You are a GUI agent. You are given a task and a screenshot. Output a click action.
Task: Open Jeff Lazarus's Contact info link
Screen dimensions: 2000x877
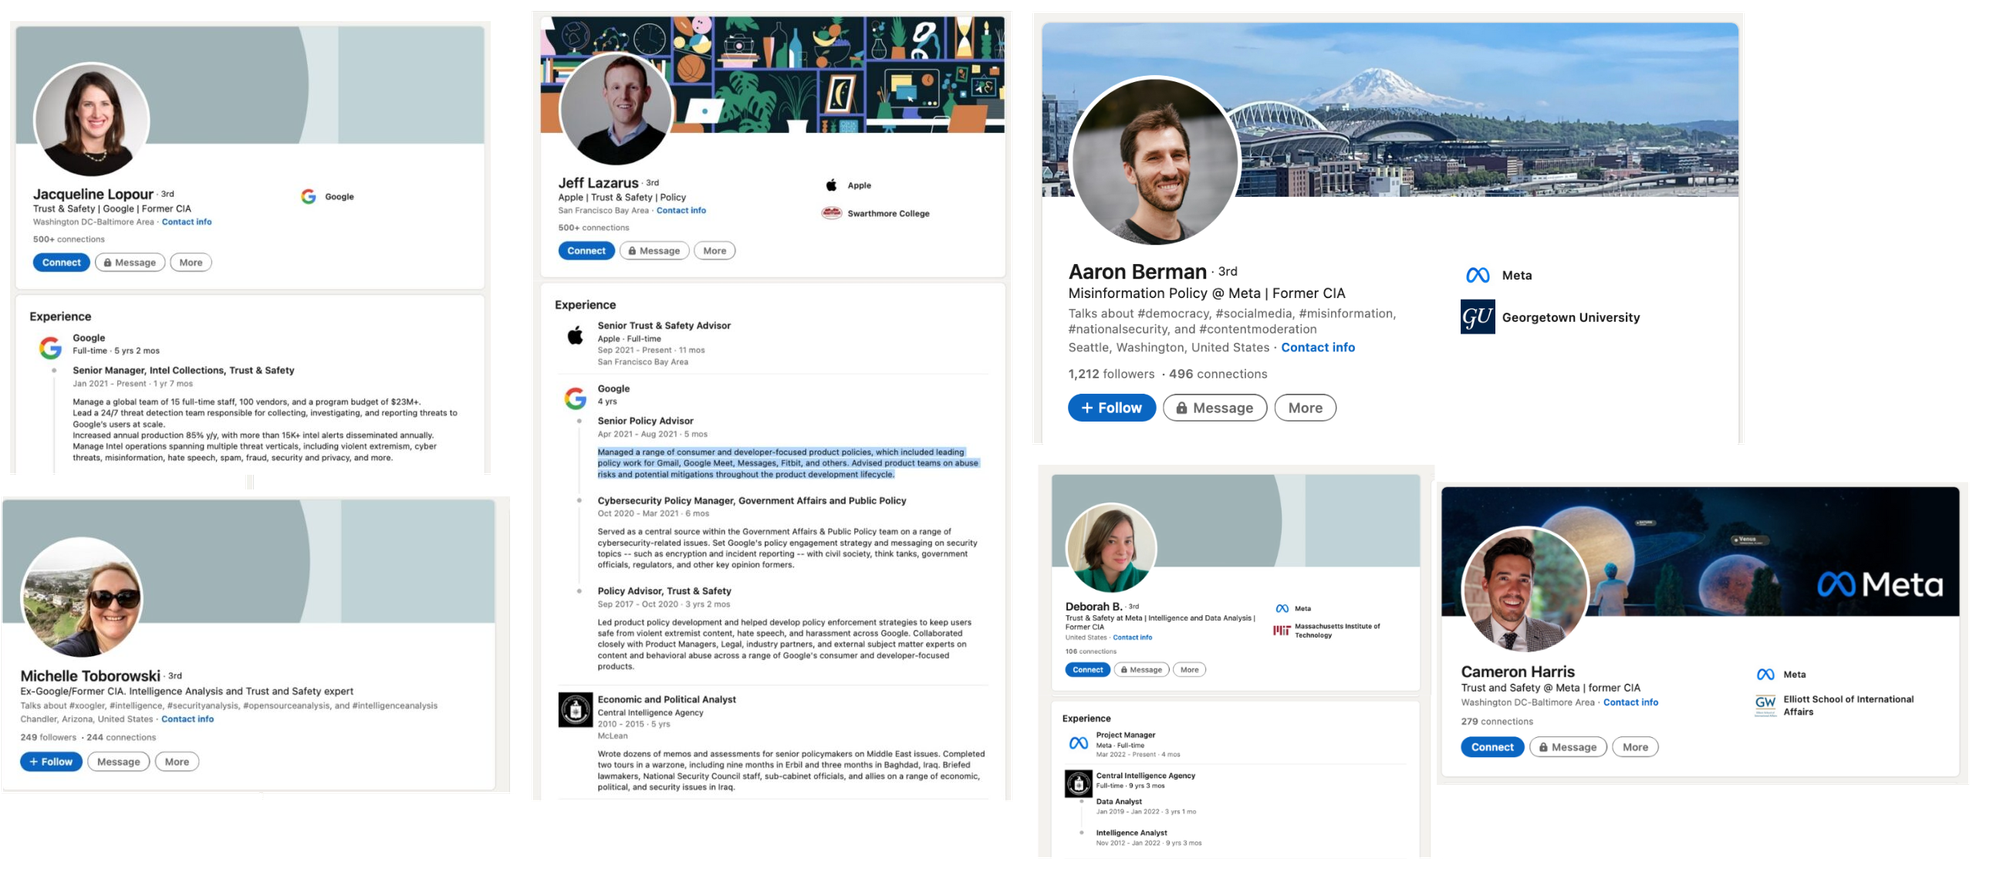[x=681, y=211]
